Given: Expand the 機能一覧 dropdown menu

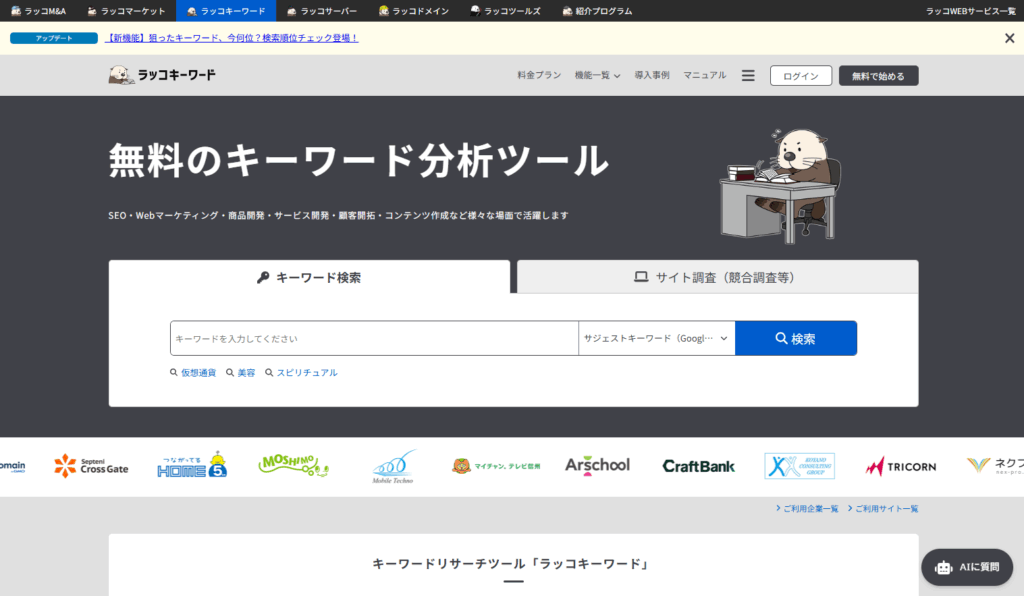Looking at the screenshot, I should 597,75.
